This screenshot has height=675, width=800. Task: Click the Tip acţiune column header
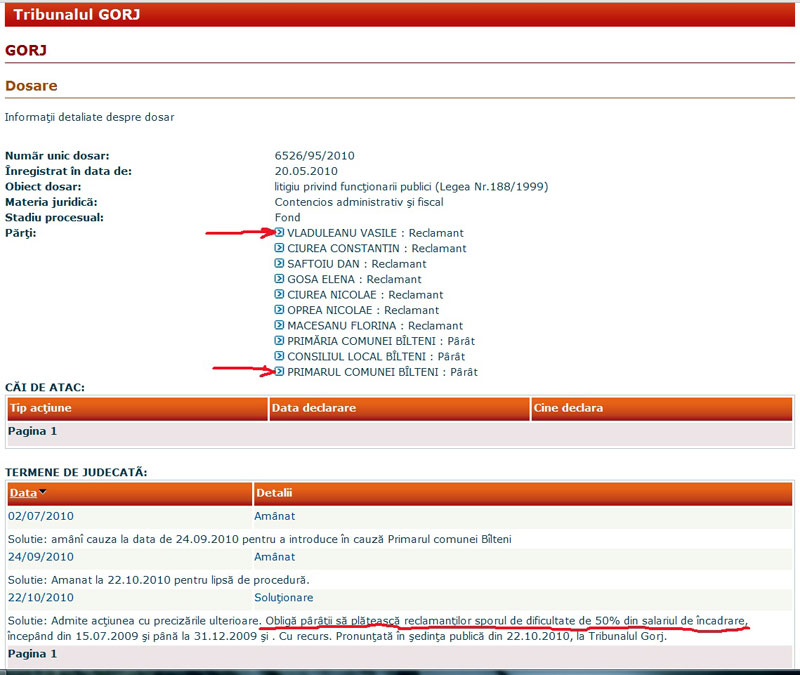click(137, 408)
